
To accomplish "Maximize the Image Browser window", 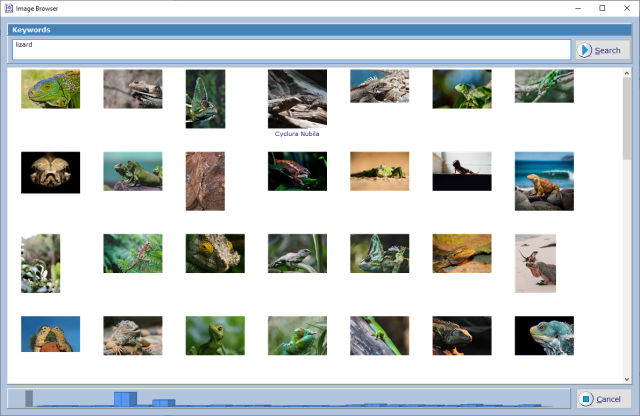I will tap(602, 8).
